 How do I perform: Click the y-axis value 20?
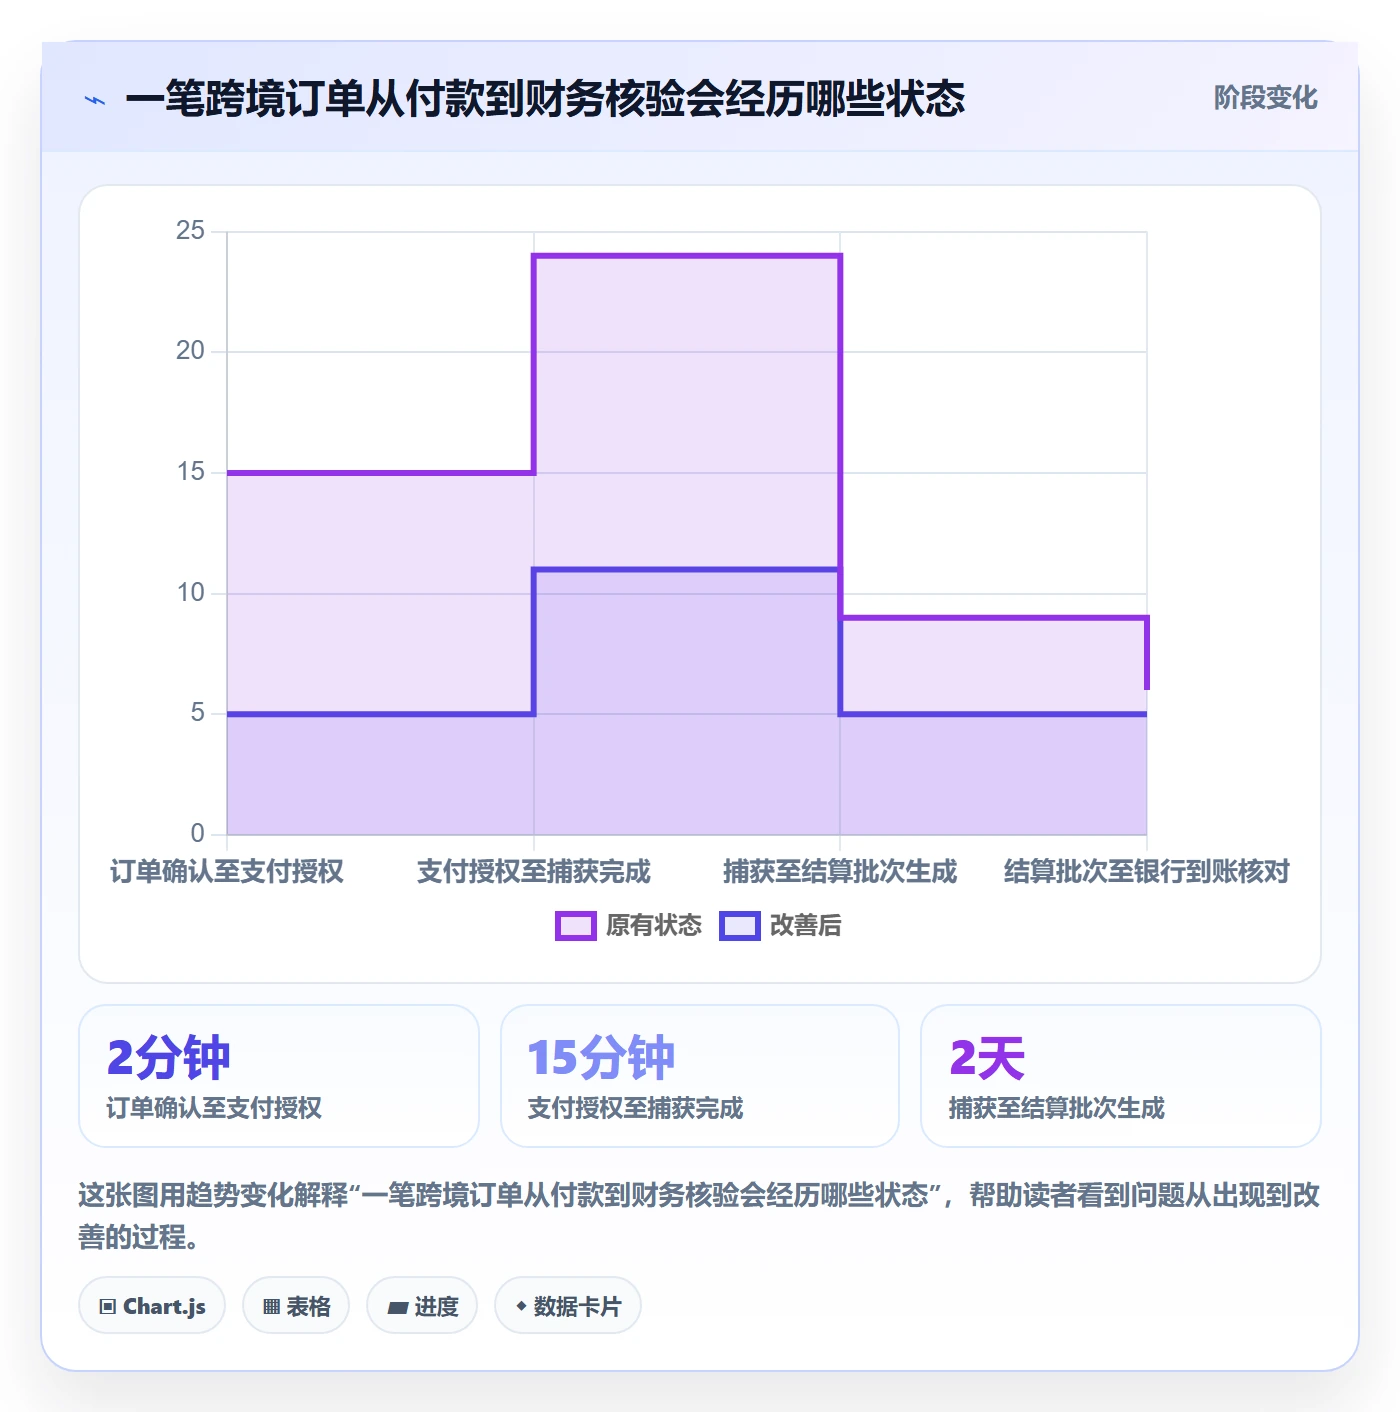click(190, 351)
